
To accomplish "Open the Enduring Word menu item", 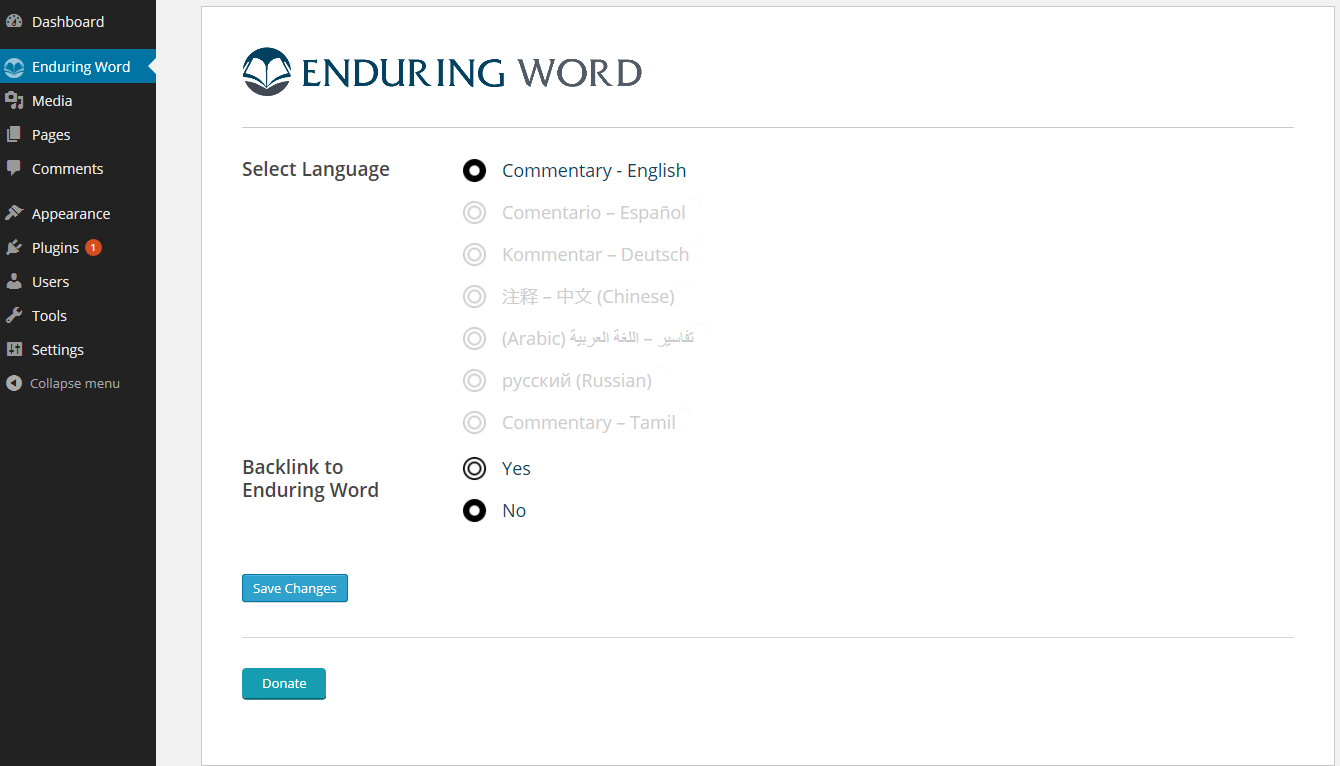I will 78,67.
